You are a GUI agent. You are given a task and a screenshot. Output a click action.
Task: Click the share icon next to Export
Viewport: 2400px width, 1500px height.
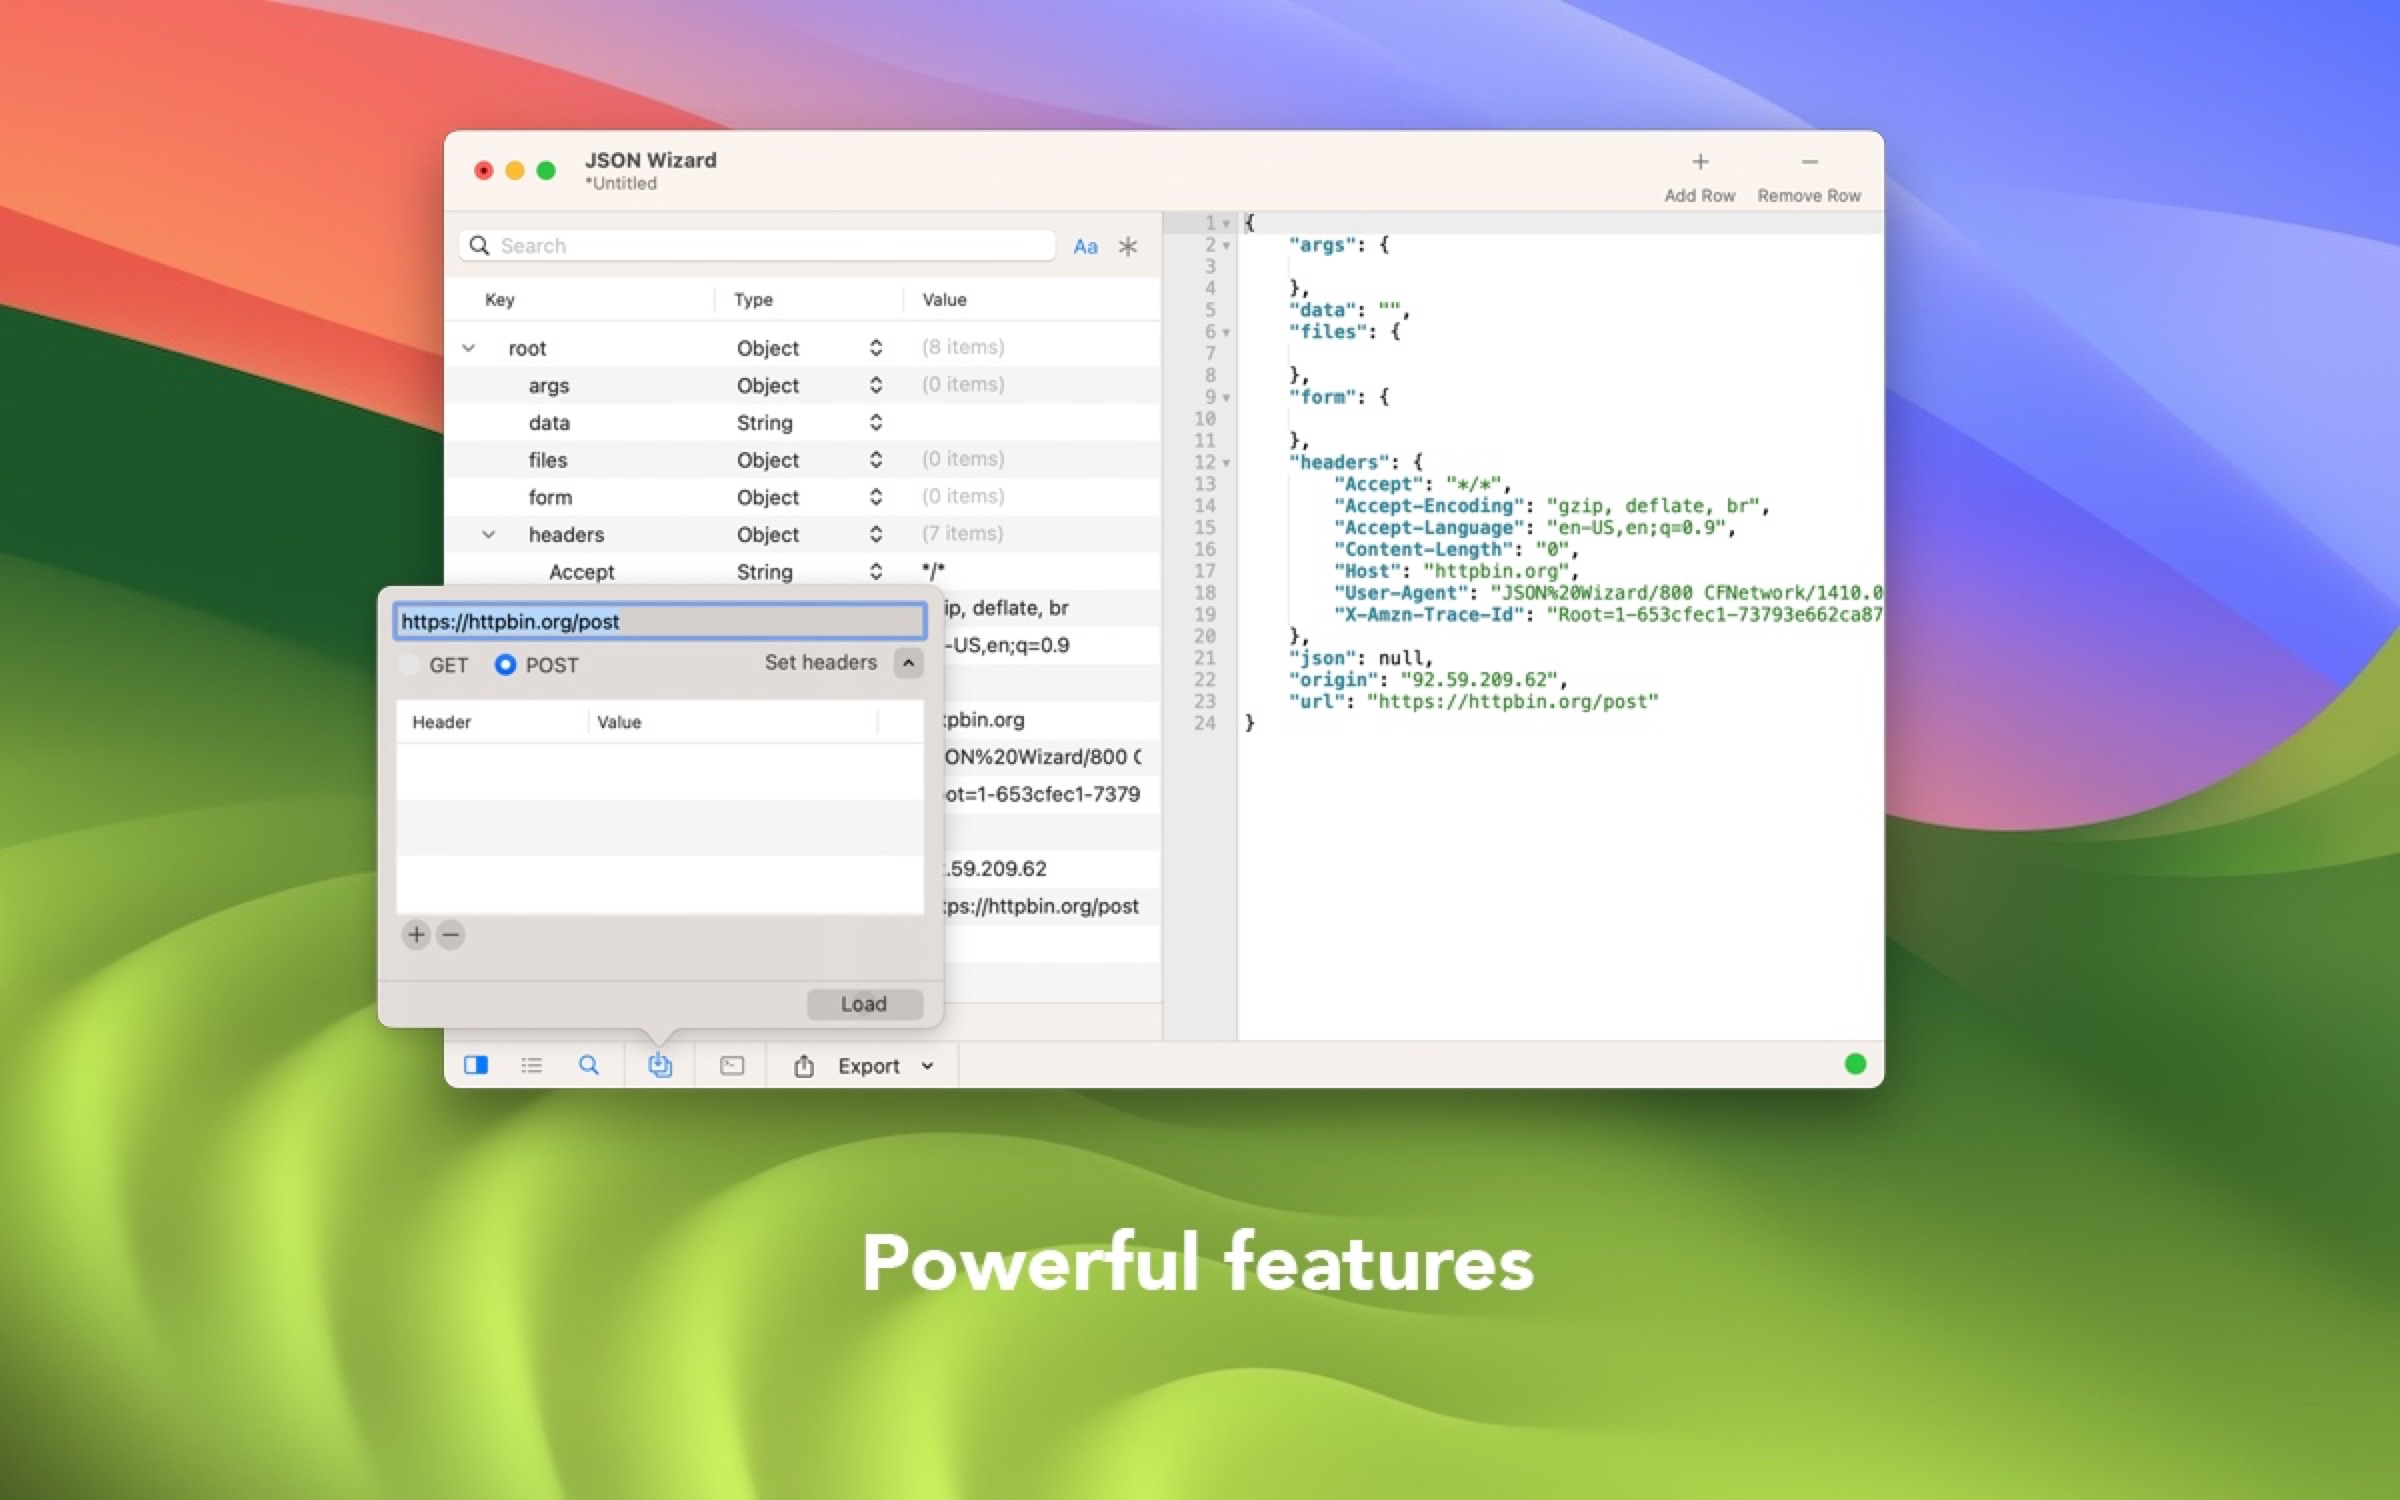pos(804,1066)
